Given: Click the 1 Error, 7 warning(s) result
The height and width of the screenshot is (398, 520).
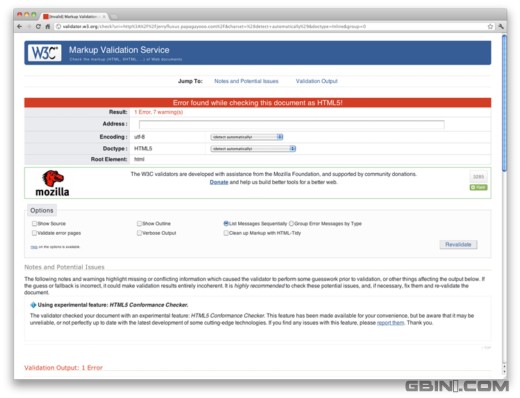Looking at the screenshot, I should point(159,112).
